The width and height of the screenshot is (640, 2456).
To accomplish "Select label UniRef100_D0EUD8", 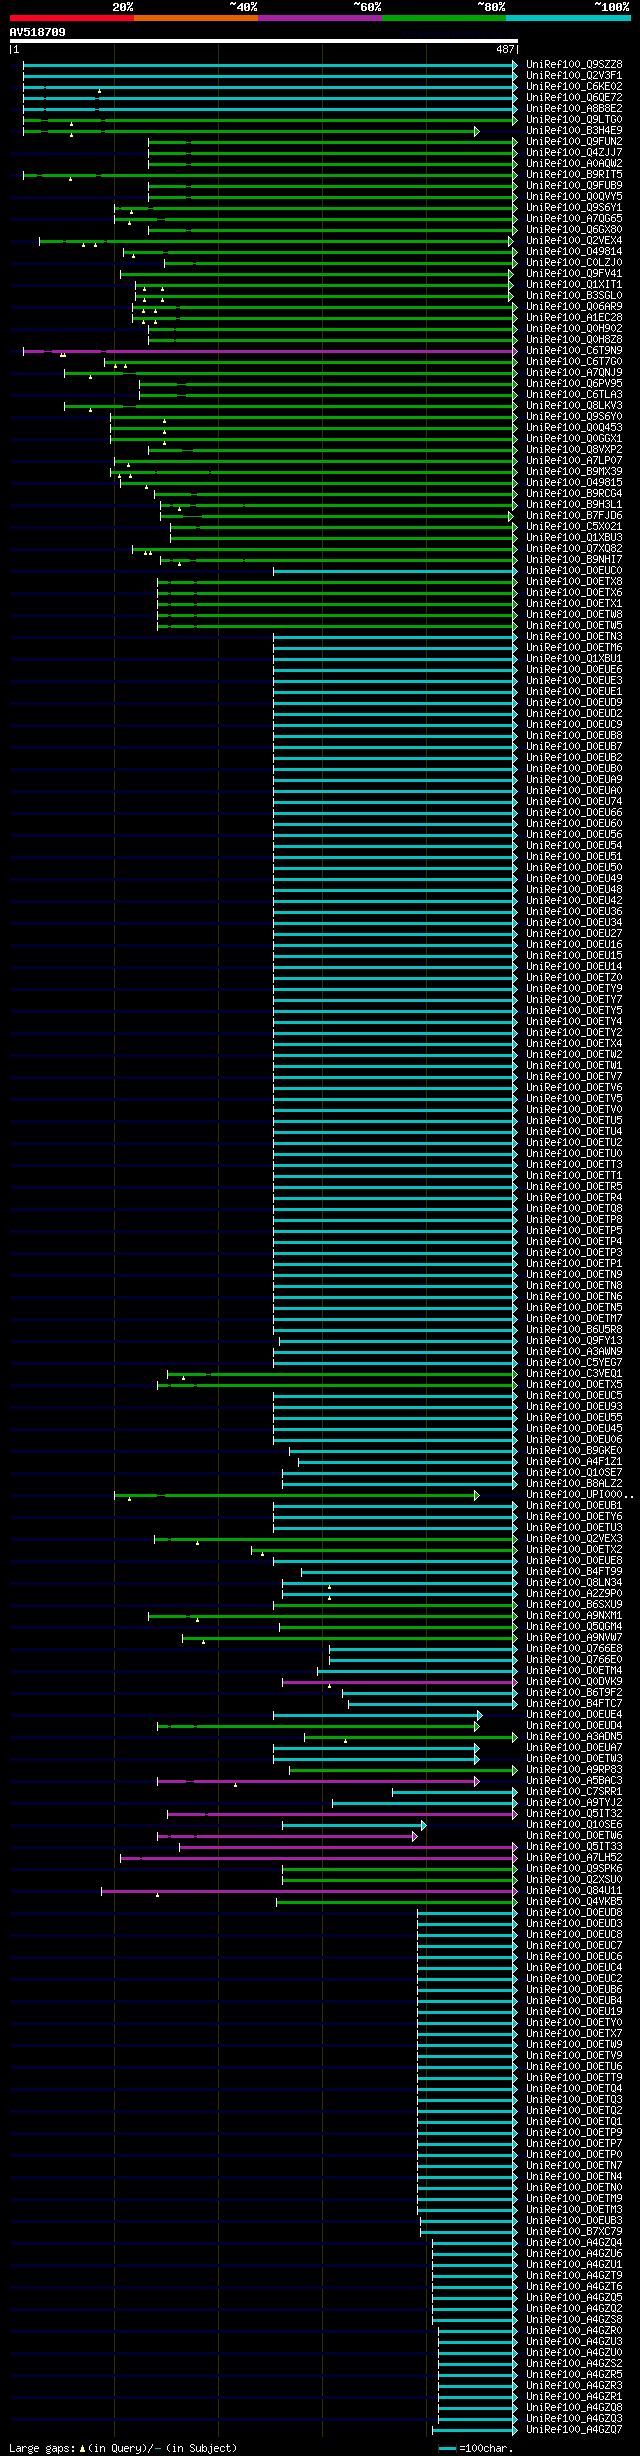I will coord(574,1913).
